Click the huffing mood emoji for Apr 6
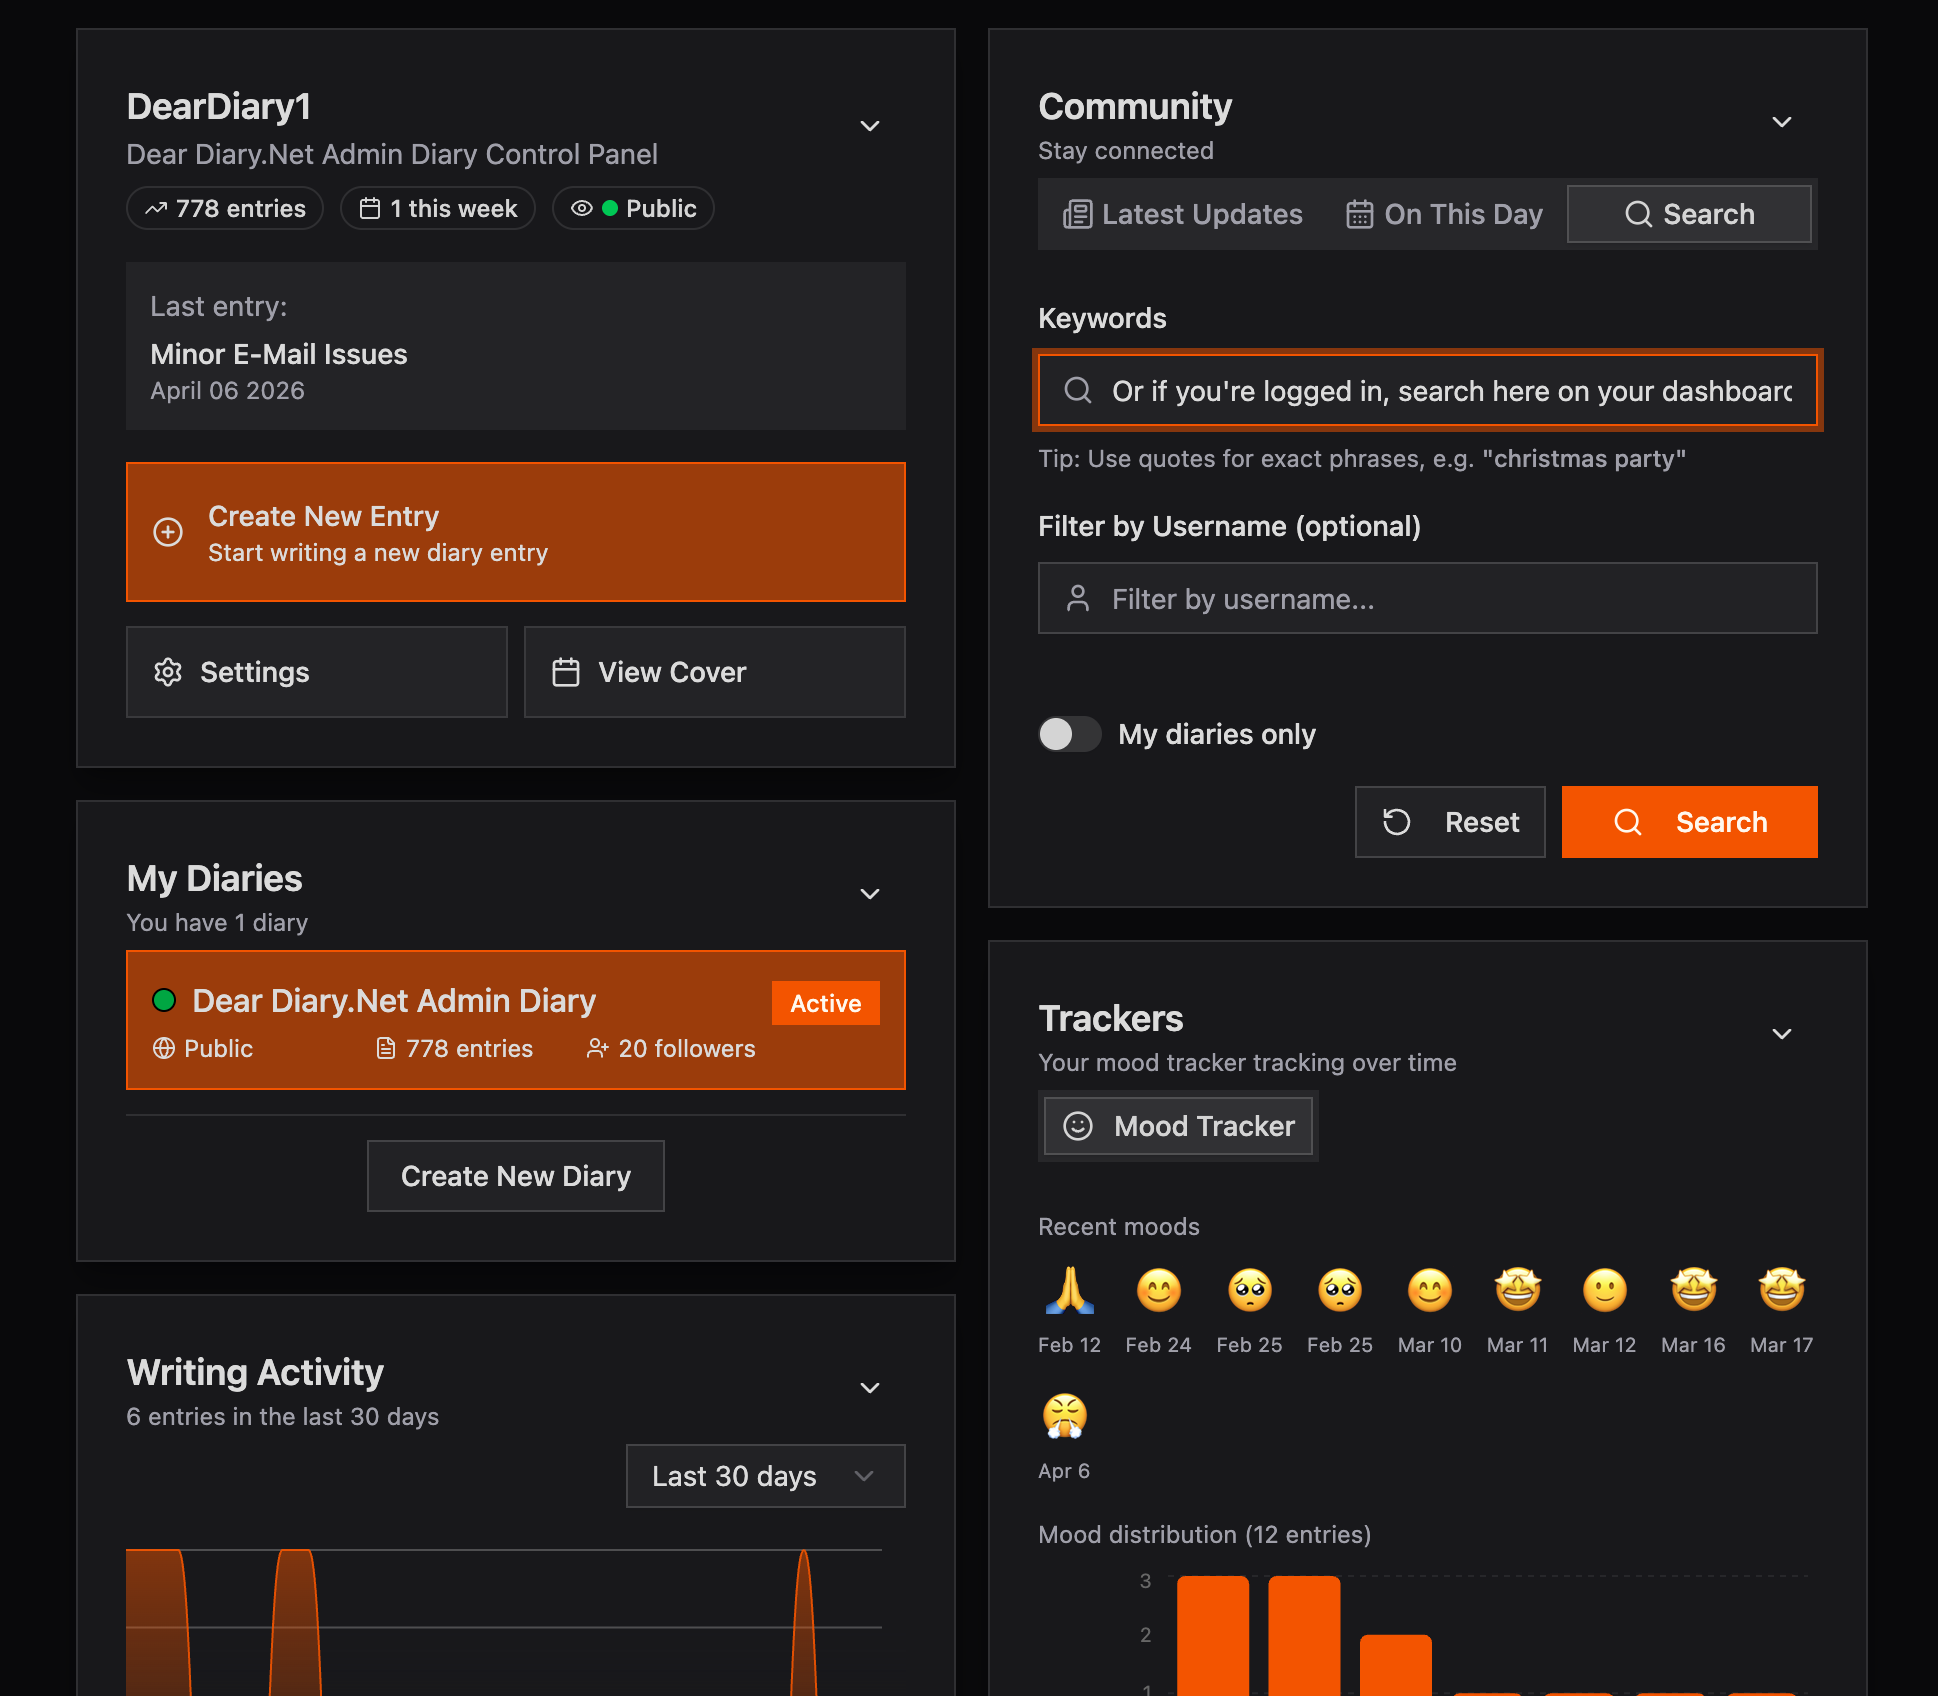The width and height of the screenshot is (1938, 1696). pyautogui.click(x=1064, y=1416)
